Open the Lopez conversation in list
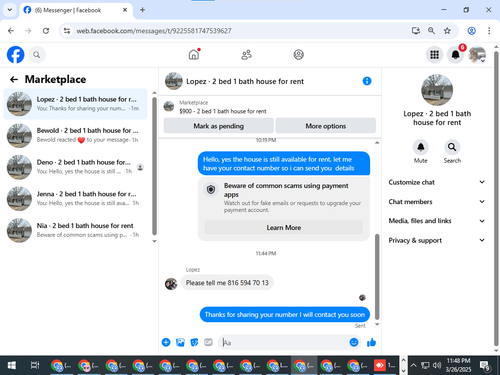The image size is (500, 375). point(75,104)
